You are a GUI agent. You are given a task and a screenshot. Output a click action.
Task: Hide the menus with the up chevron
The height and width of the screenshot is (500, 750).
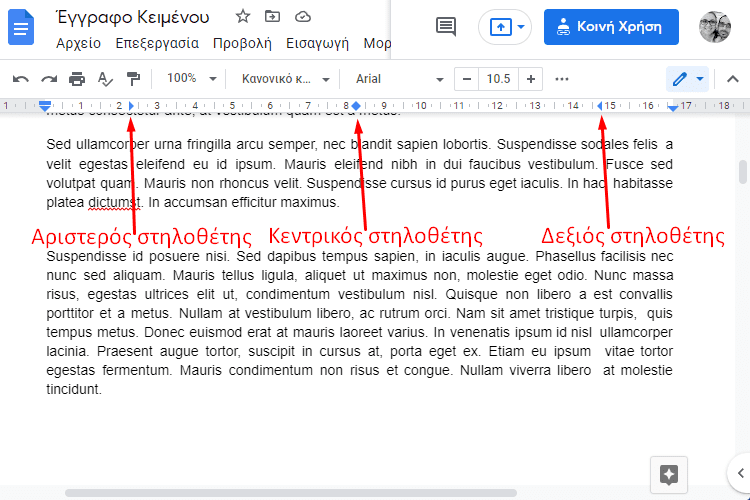732,79
